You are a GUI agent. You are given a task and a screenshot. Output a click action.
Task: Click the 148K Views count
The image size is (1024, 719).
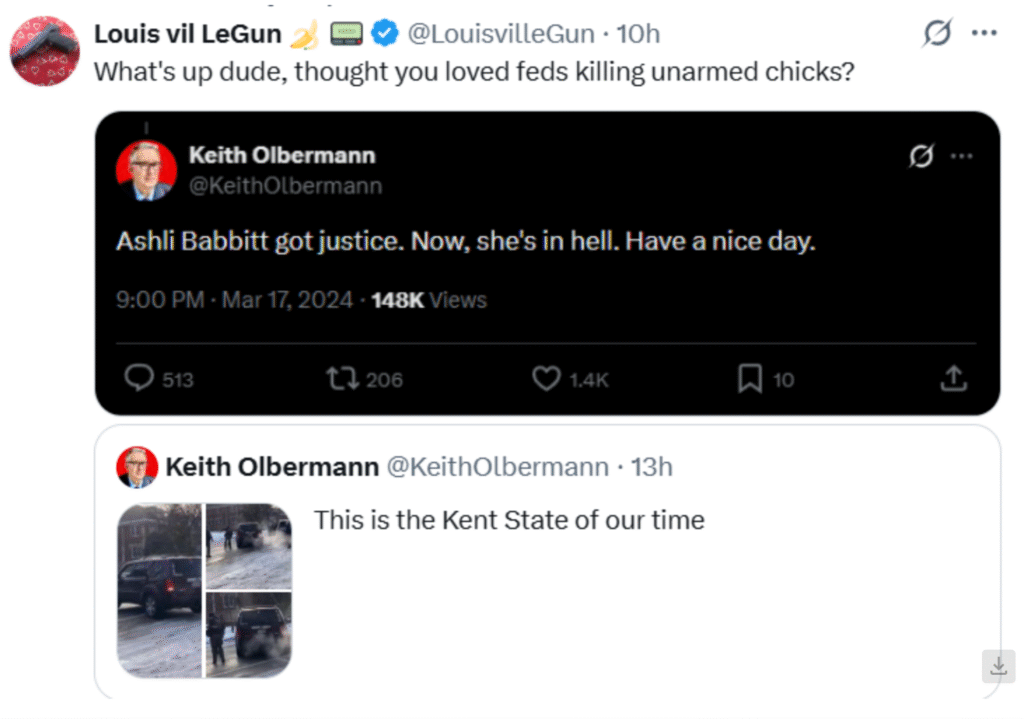tap(428, 300)
